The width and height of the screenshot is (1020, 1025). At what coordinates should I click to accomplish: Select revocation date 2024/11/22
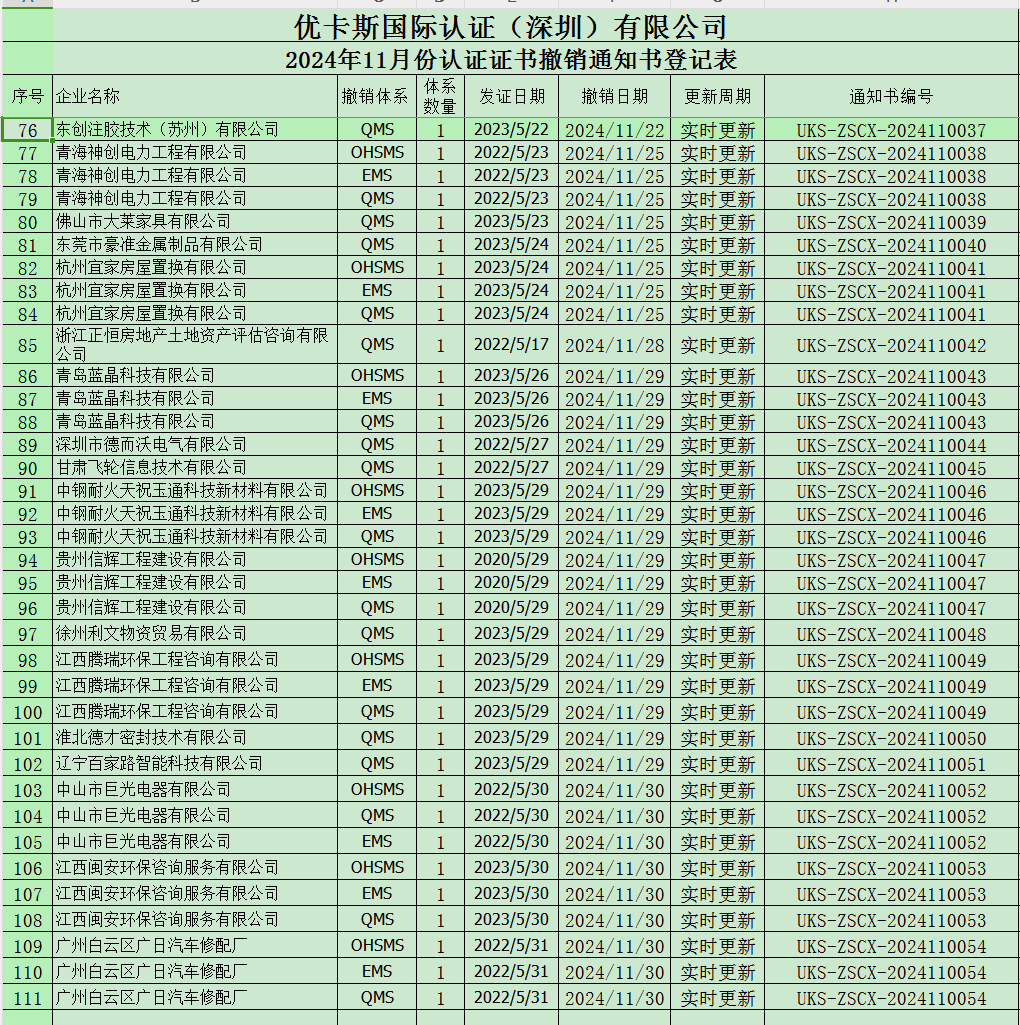coord(614,129)
